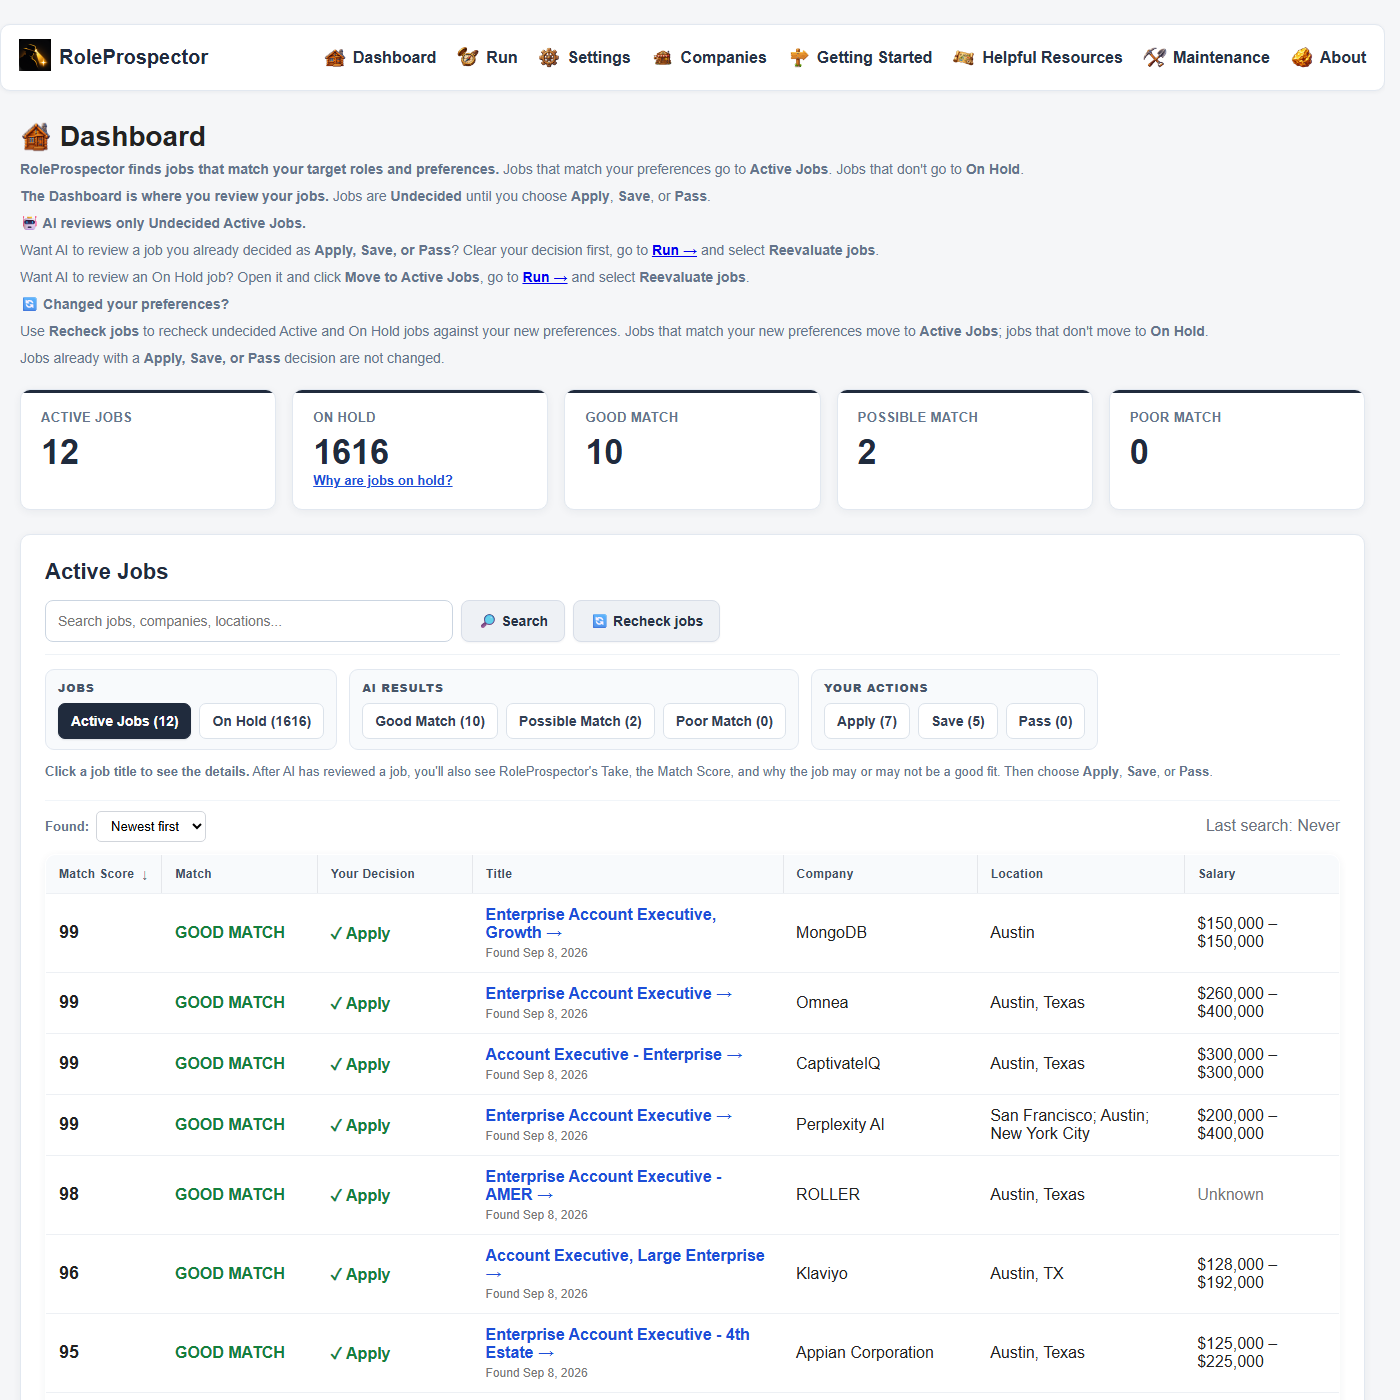
Task: Filter by Poor Match (0)
Action: 725,721
